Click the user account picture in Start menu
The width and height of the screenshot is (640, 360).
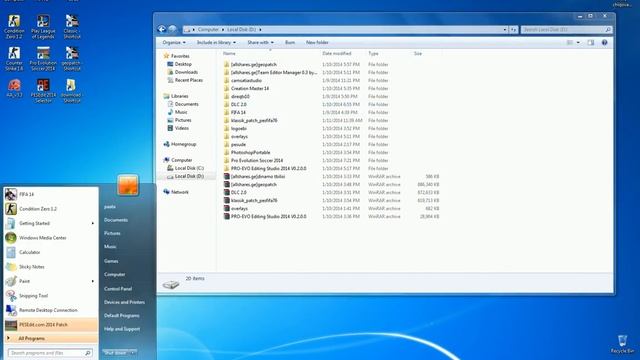pyautogui.click(x=128, y=185)
